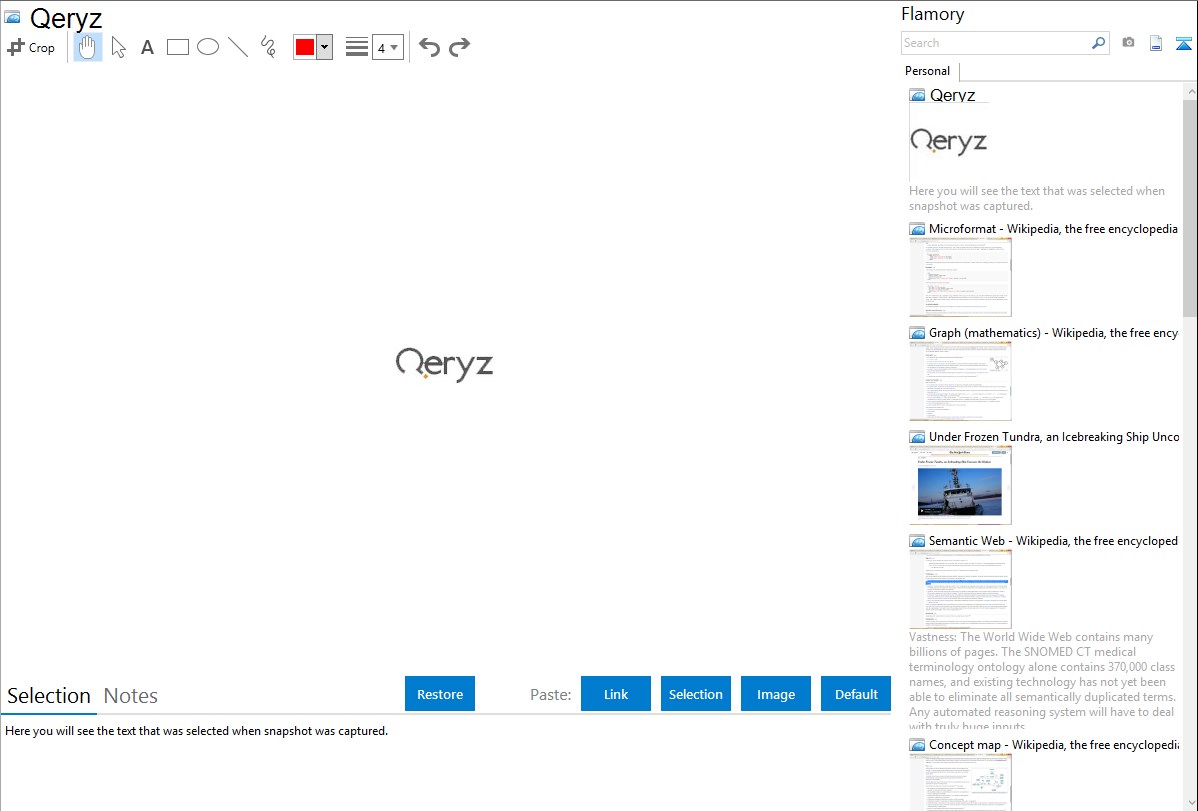This screenshot has height=811, width=1198.
Task: Select the Microformat - Wikipedia snapshot title
Action: [x=1053, y=229]
